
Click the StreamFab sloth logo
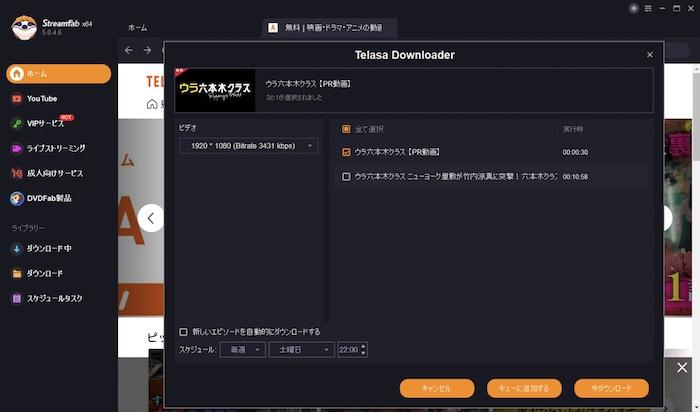coord(24,27)
